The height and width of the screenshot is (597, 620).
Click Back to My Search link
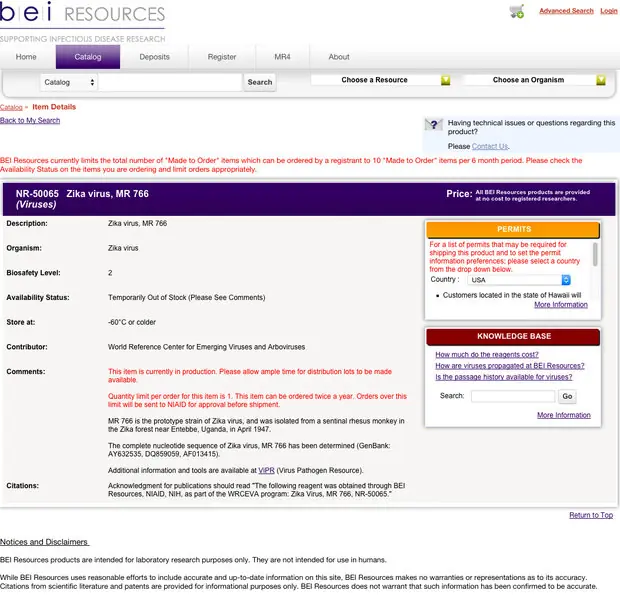(30, 121)
